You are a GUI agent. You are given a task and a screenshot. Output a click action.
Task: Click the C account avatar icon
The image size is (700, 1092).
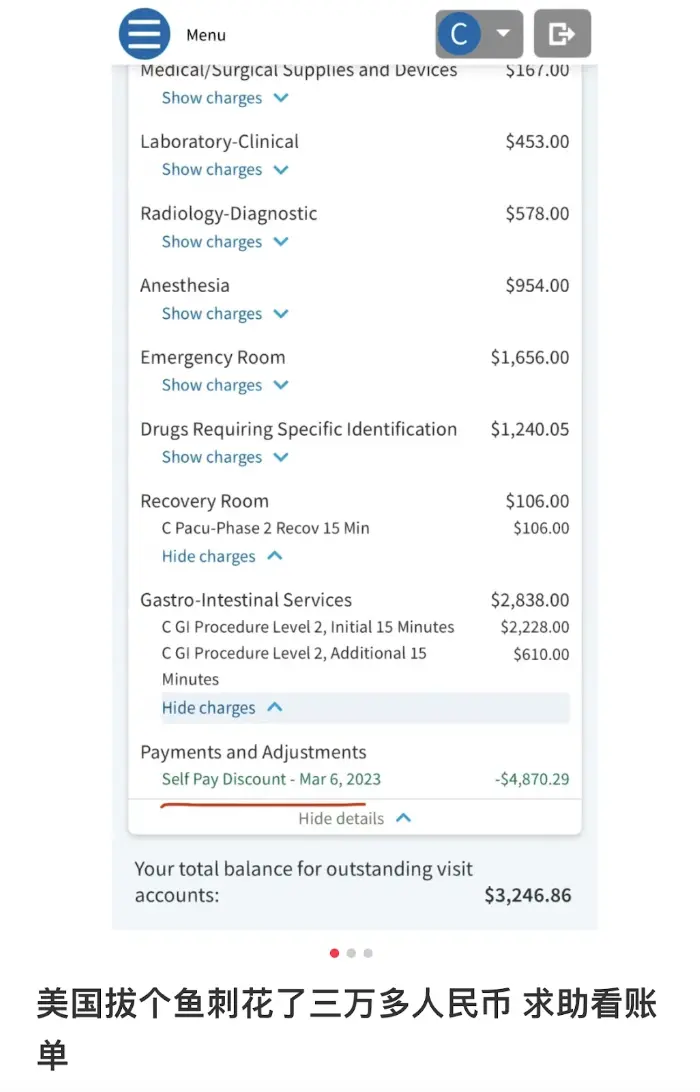459,34
